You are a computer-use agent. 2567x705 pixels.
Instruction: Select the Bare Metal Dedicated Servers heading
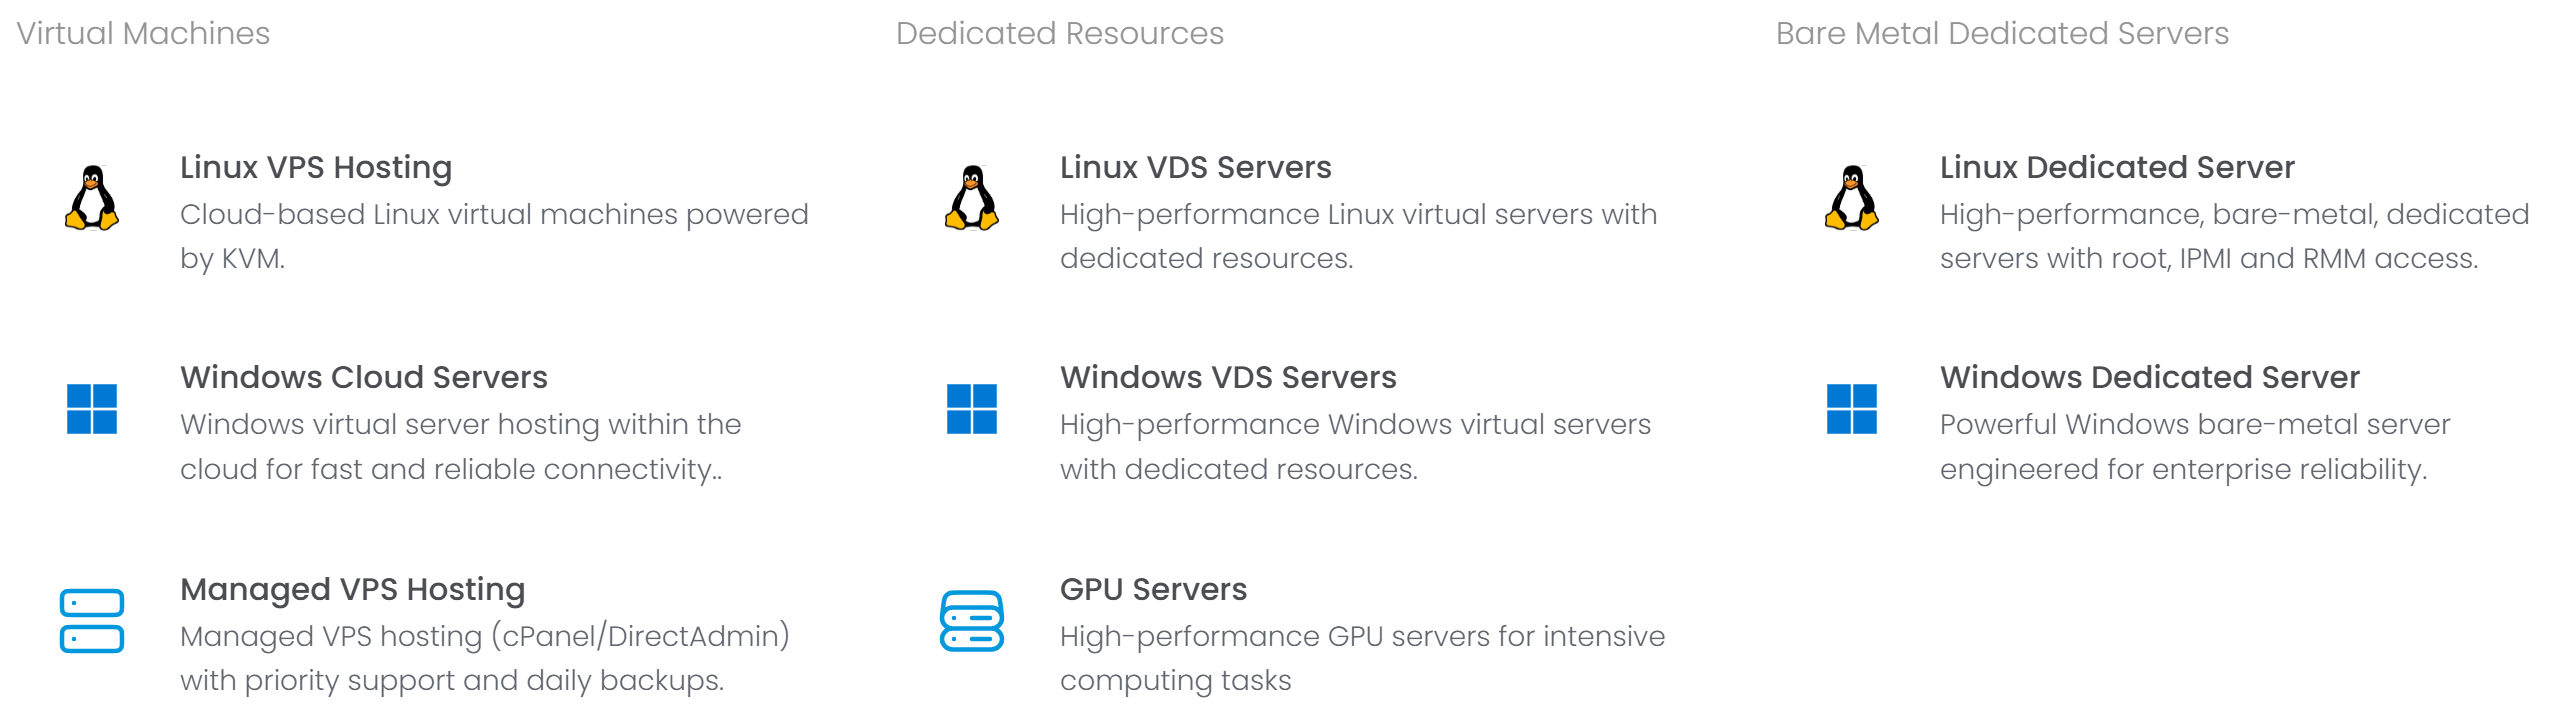tap(2003, 34)
